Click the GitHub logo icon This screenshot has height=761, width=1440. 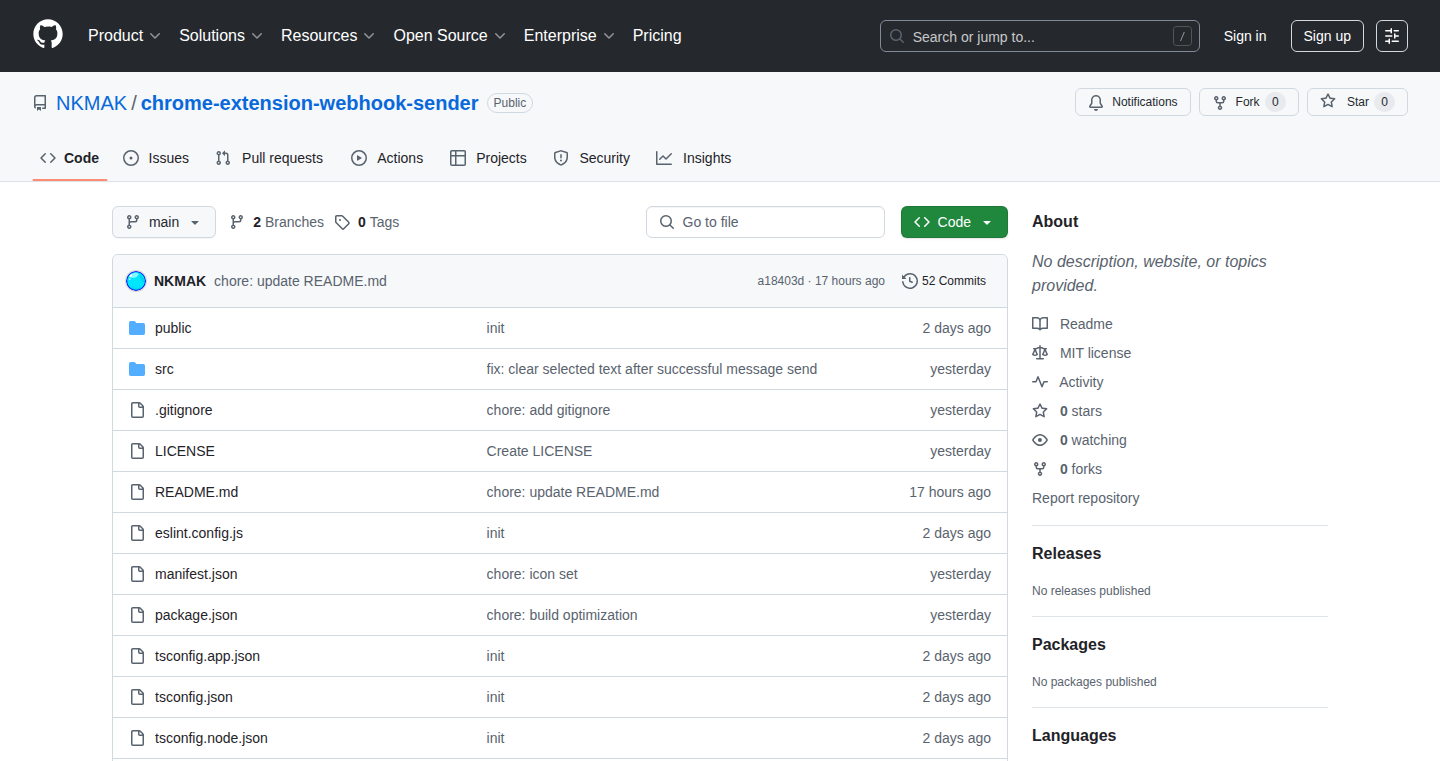[48, 35]
